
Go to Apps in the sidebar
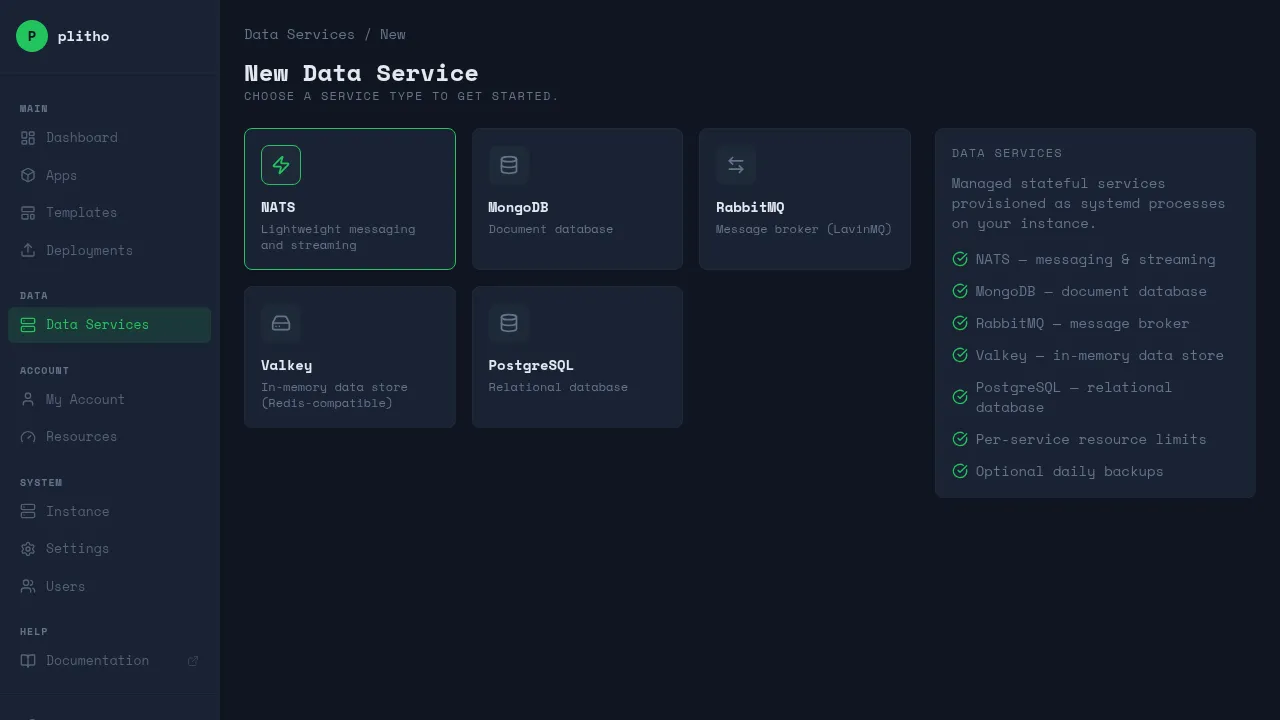tap(110, 175)
